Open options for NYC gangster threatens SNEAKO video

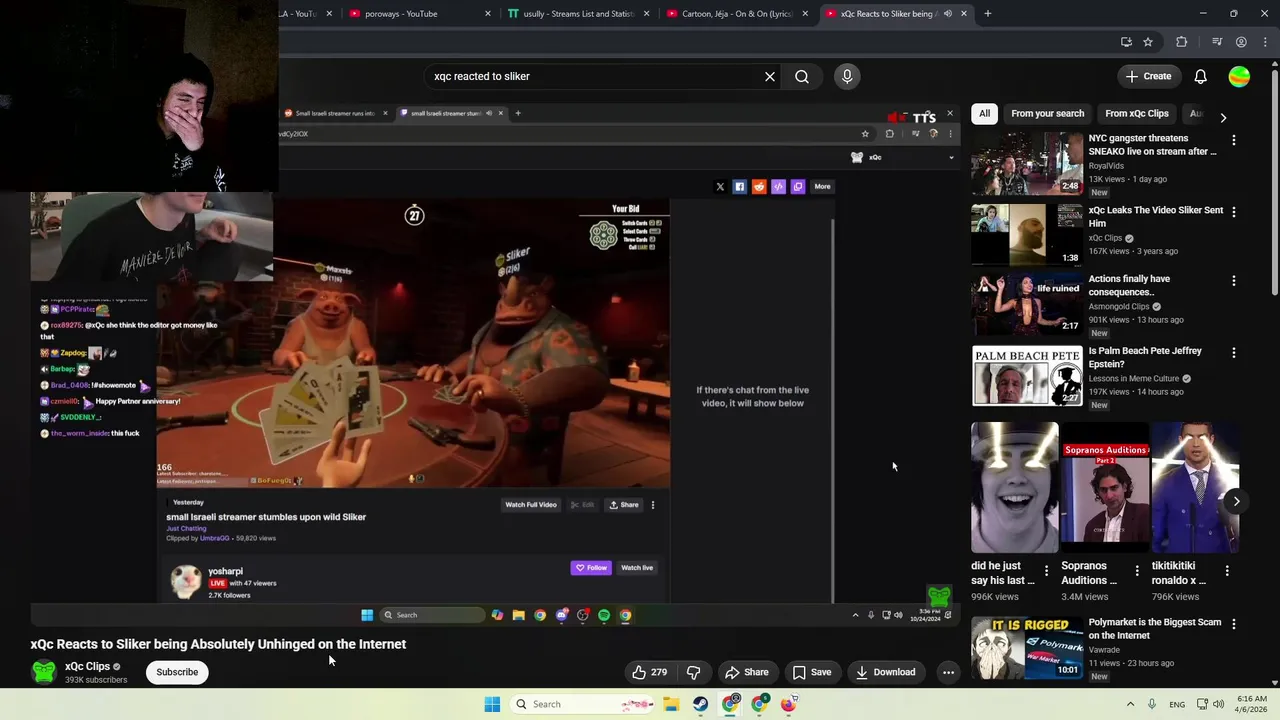[1233, 141]
